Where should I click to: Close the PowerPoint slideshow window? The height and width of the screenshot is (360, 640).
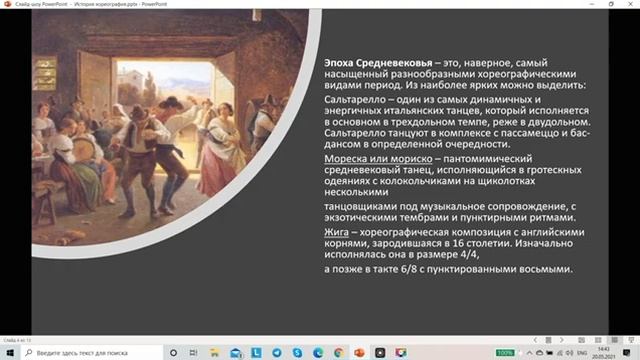pyautogui.click(x=630, y=4)
